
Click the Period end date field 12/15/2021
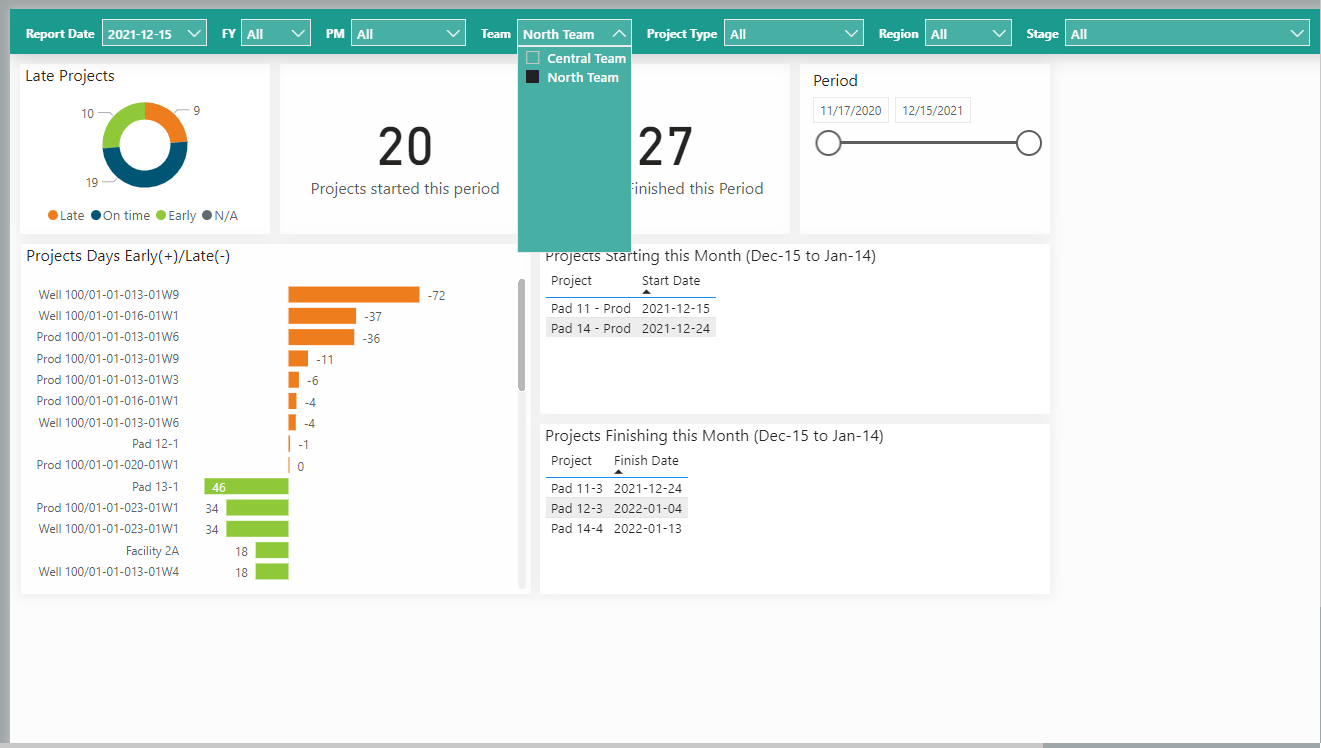tap(932, 110)
